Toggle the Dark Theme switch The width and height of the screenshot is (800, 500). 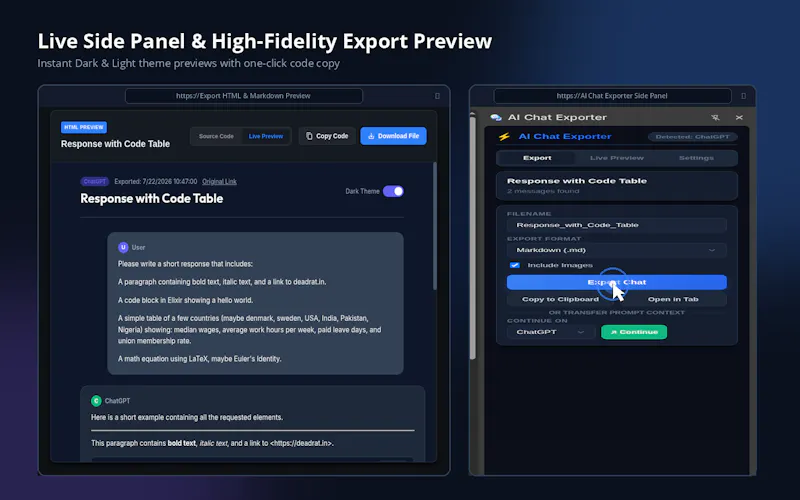[x=393, y=191]
